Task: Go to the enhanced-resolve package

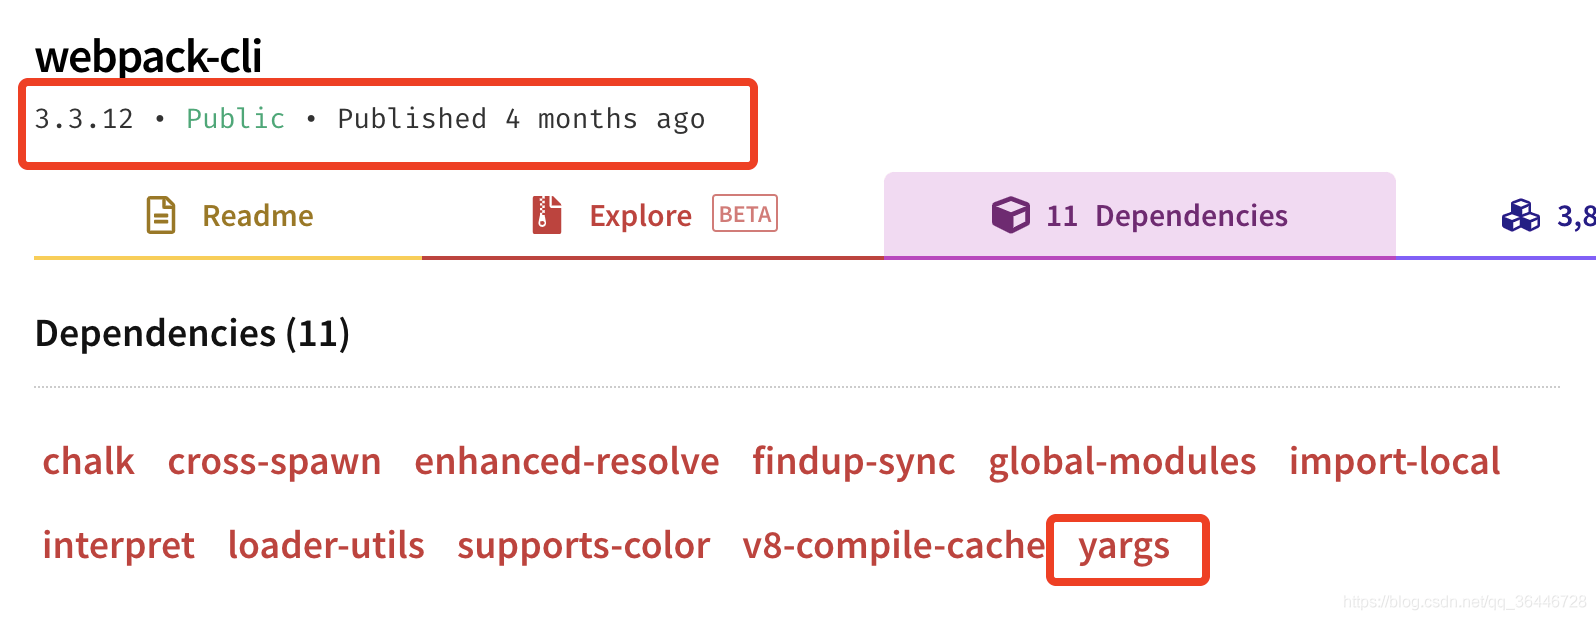Action: click(567, 461)
